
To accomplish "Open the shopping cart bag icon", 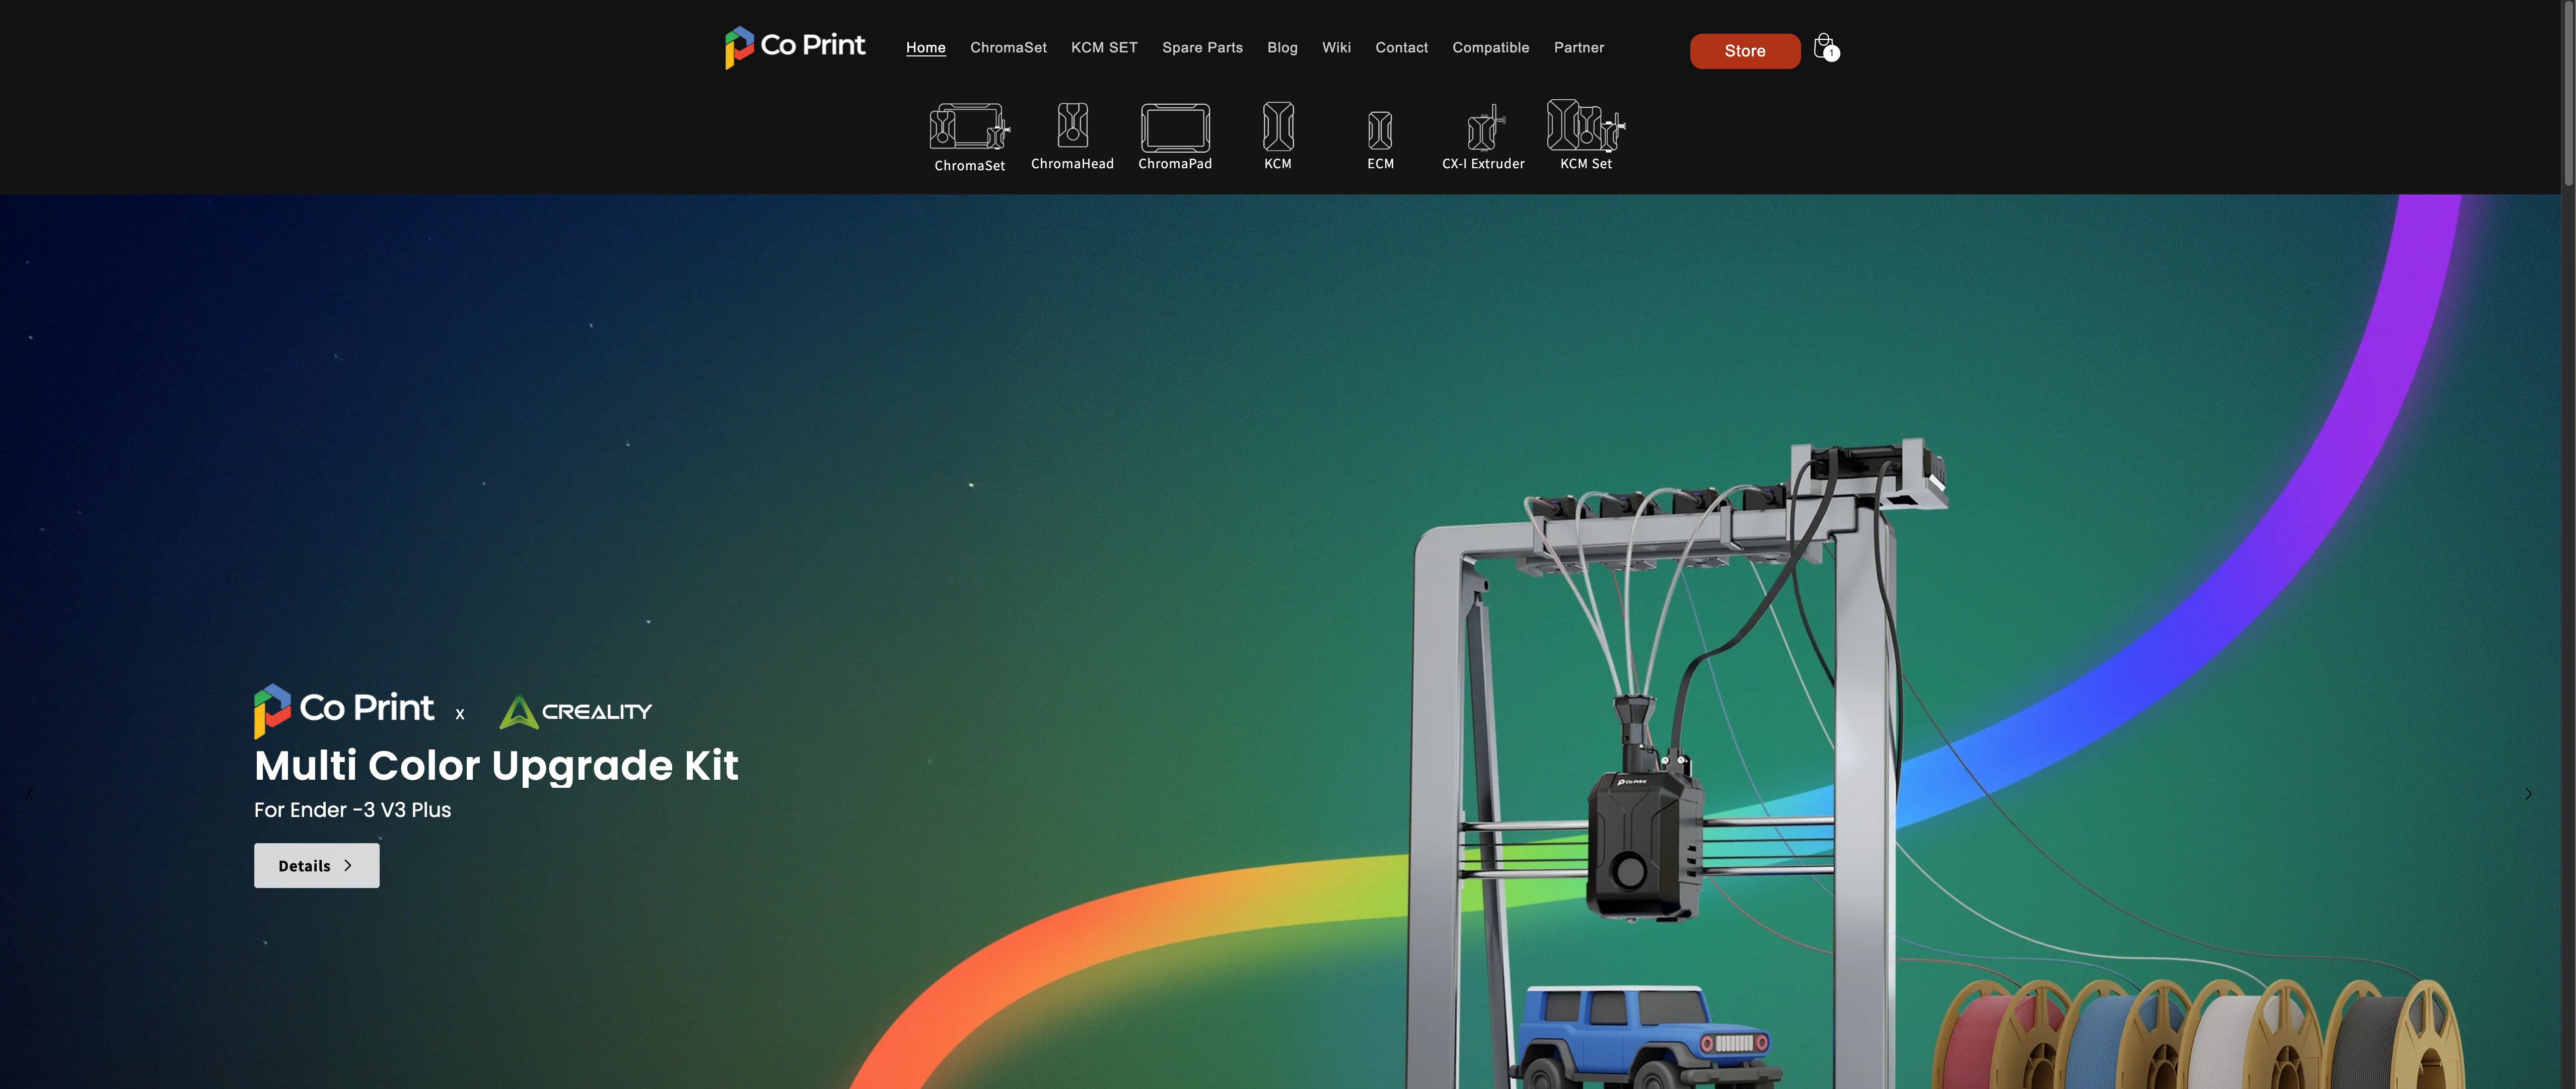I will click(1824, 47).
